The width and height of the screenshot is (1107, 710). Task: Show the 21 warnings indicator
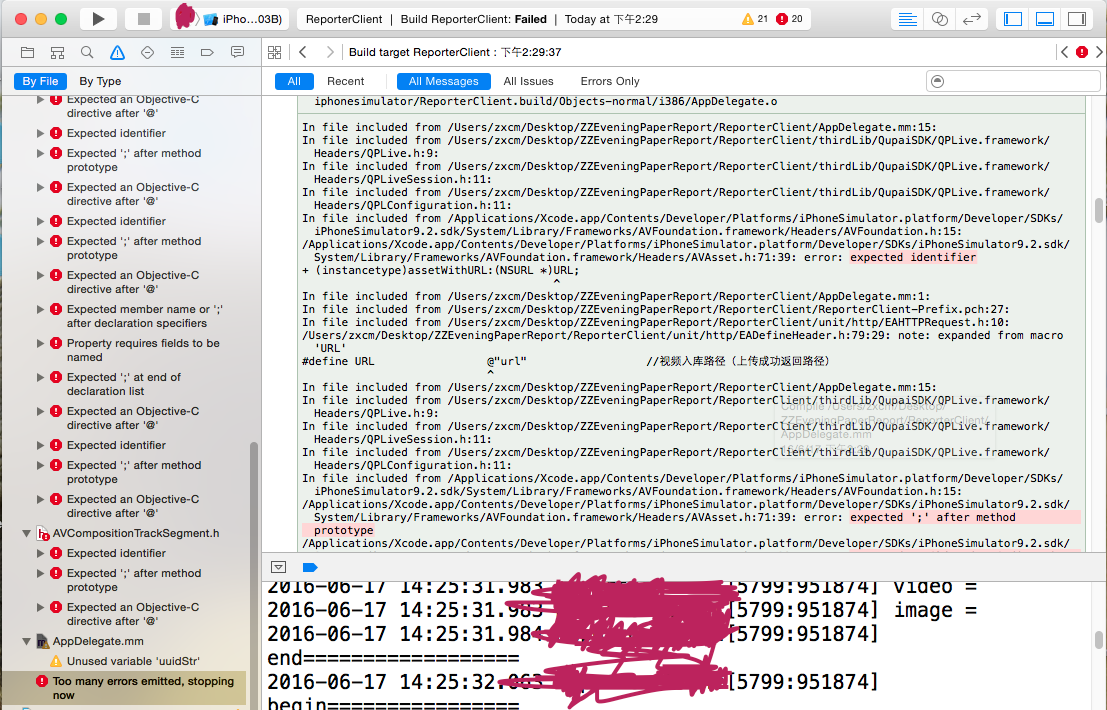755,19
